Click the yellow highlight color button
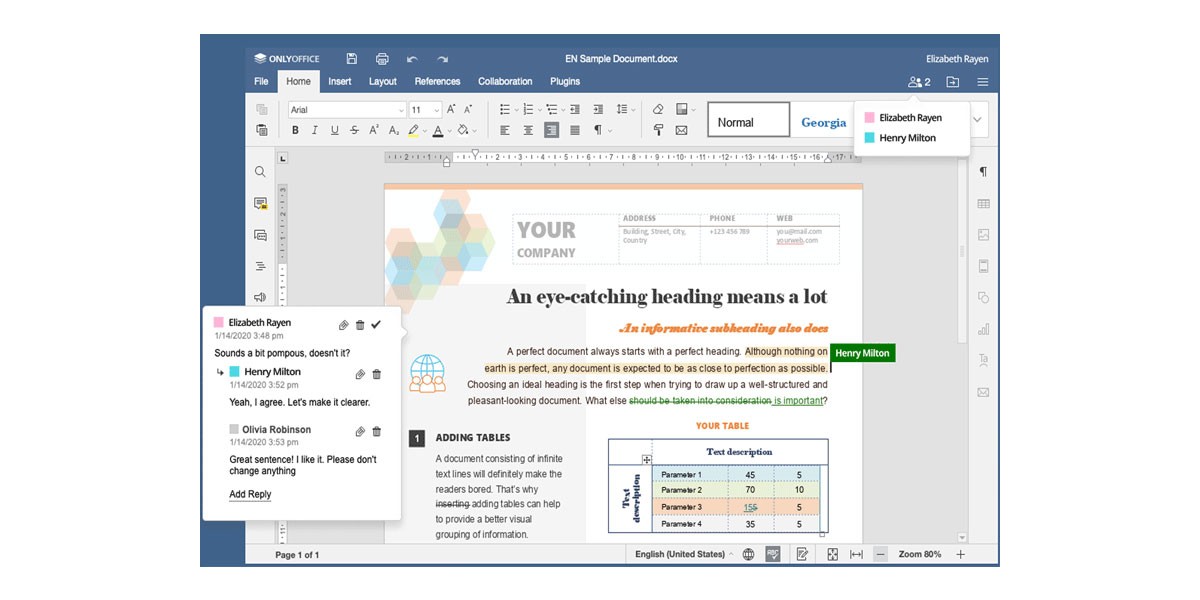The width and height of the screenshot is (1200, 600). click(413, 130)
